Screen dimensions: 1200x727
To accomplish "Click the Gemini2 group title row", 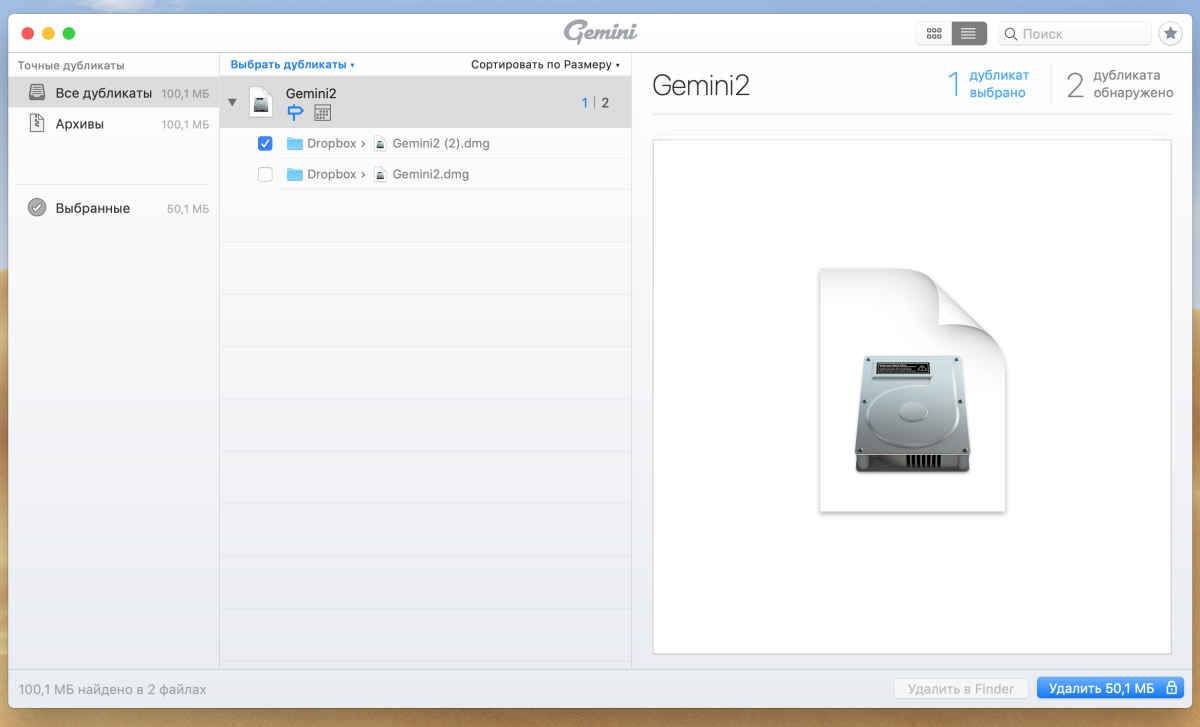I will 425,102.
